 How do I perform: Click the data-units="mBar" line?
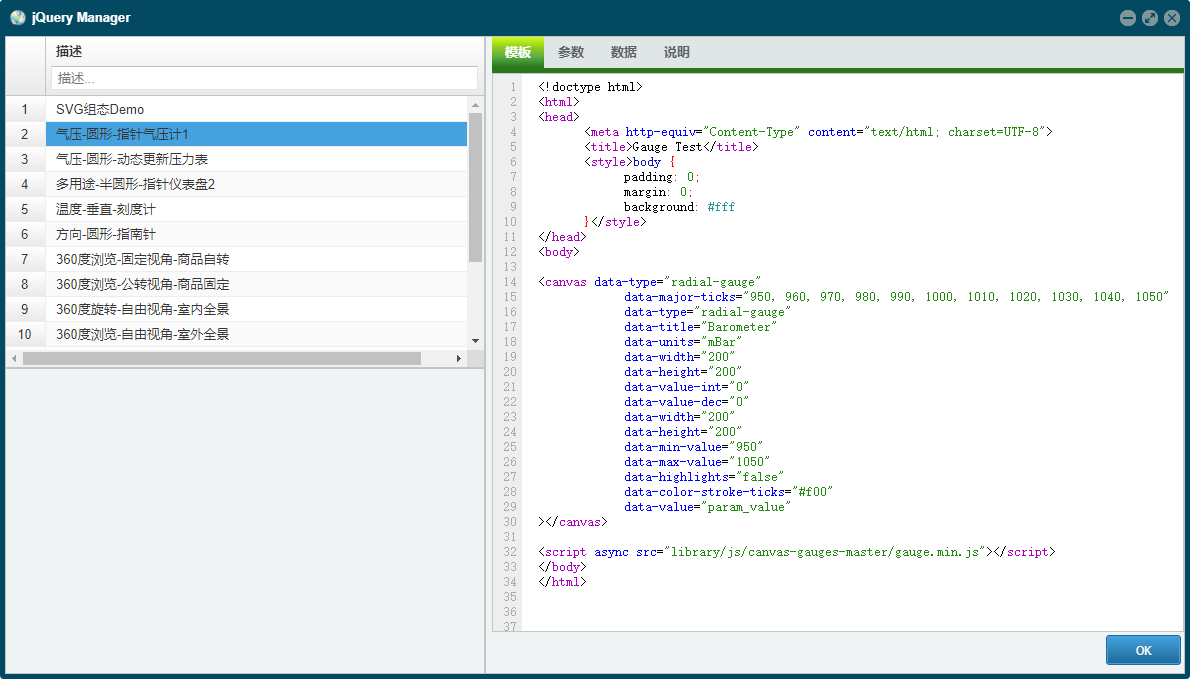(683, 342)
